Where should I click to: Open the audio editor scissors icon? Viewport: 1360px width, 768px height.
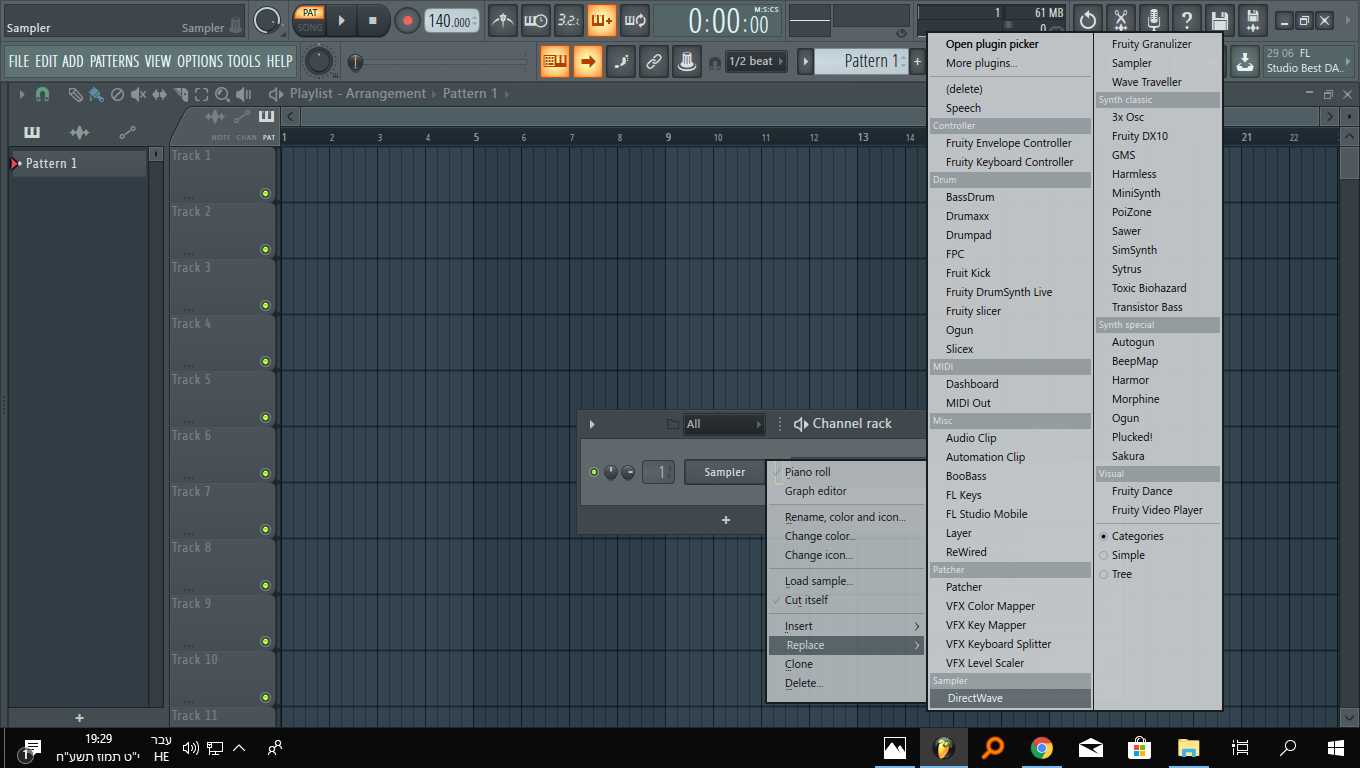1120,20
